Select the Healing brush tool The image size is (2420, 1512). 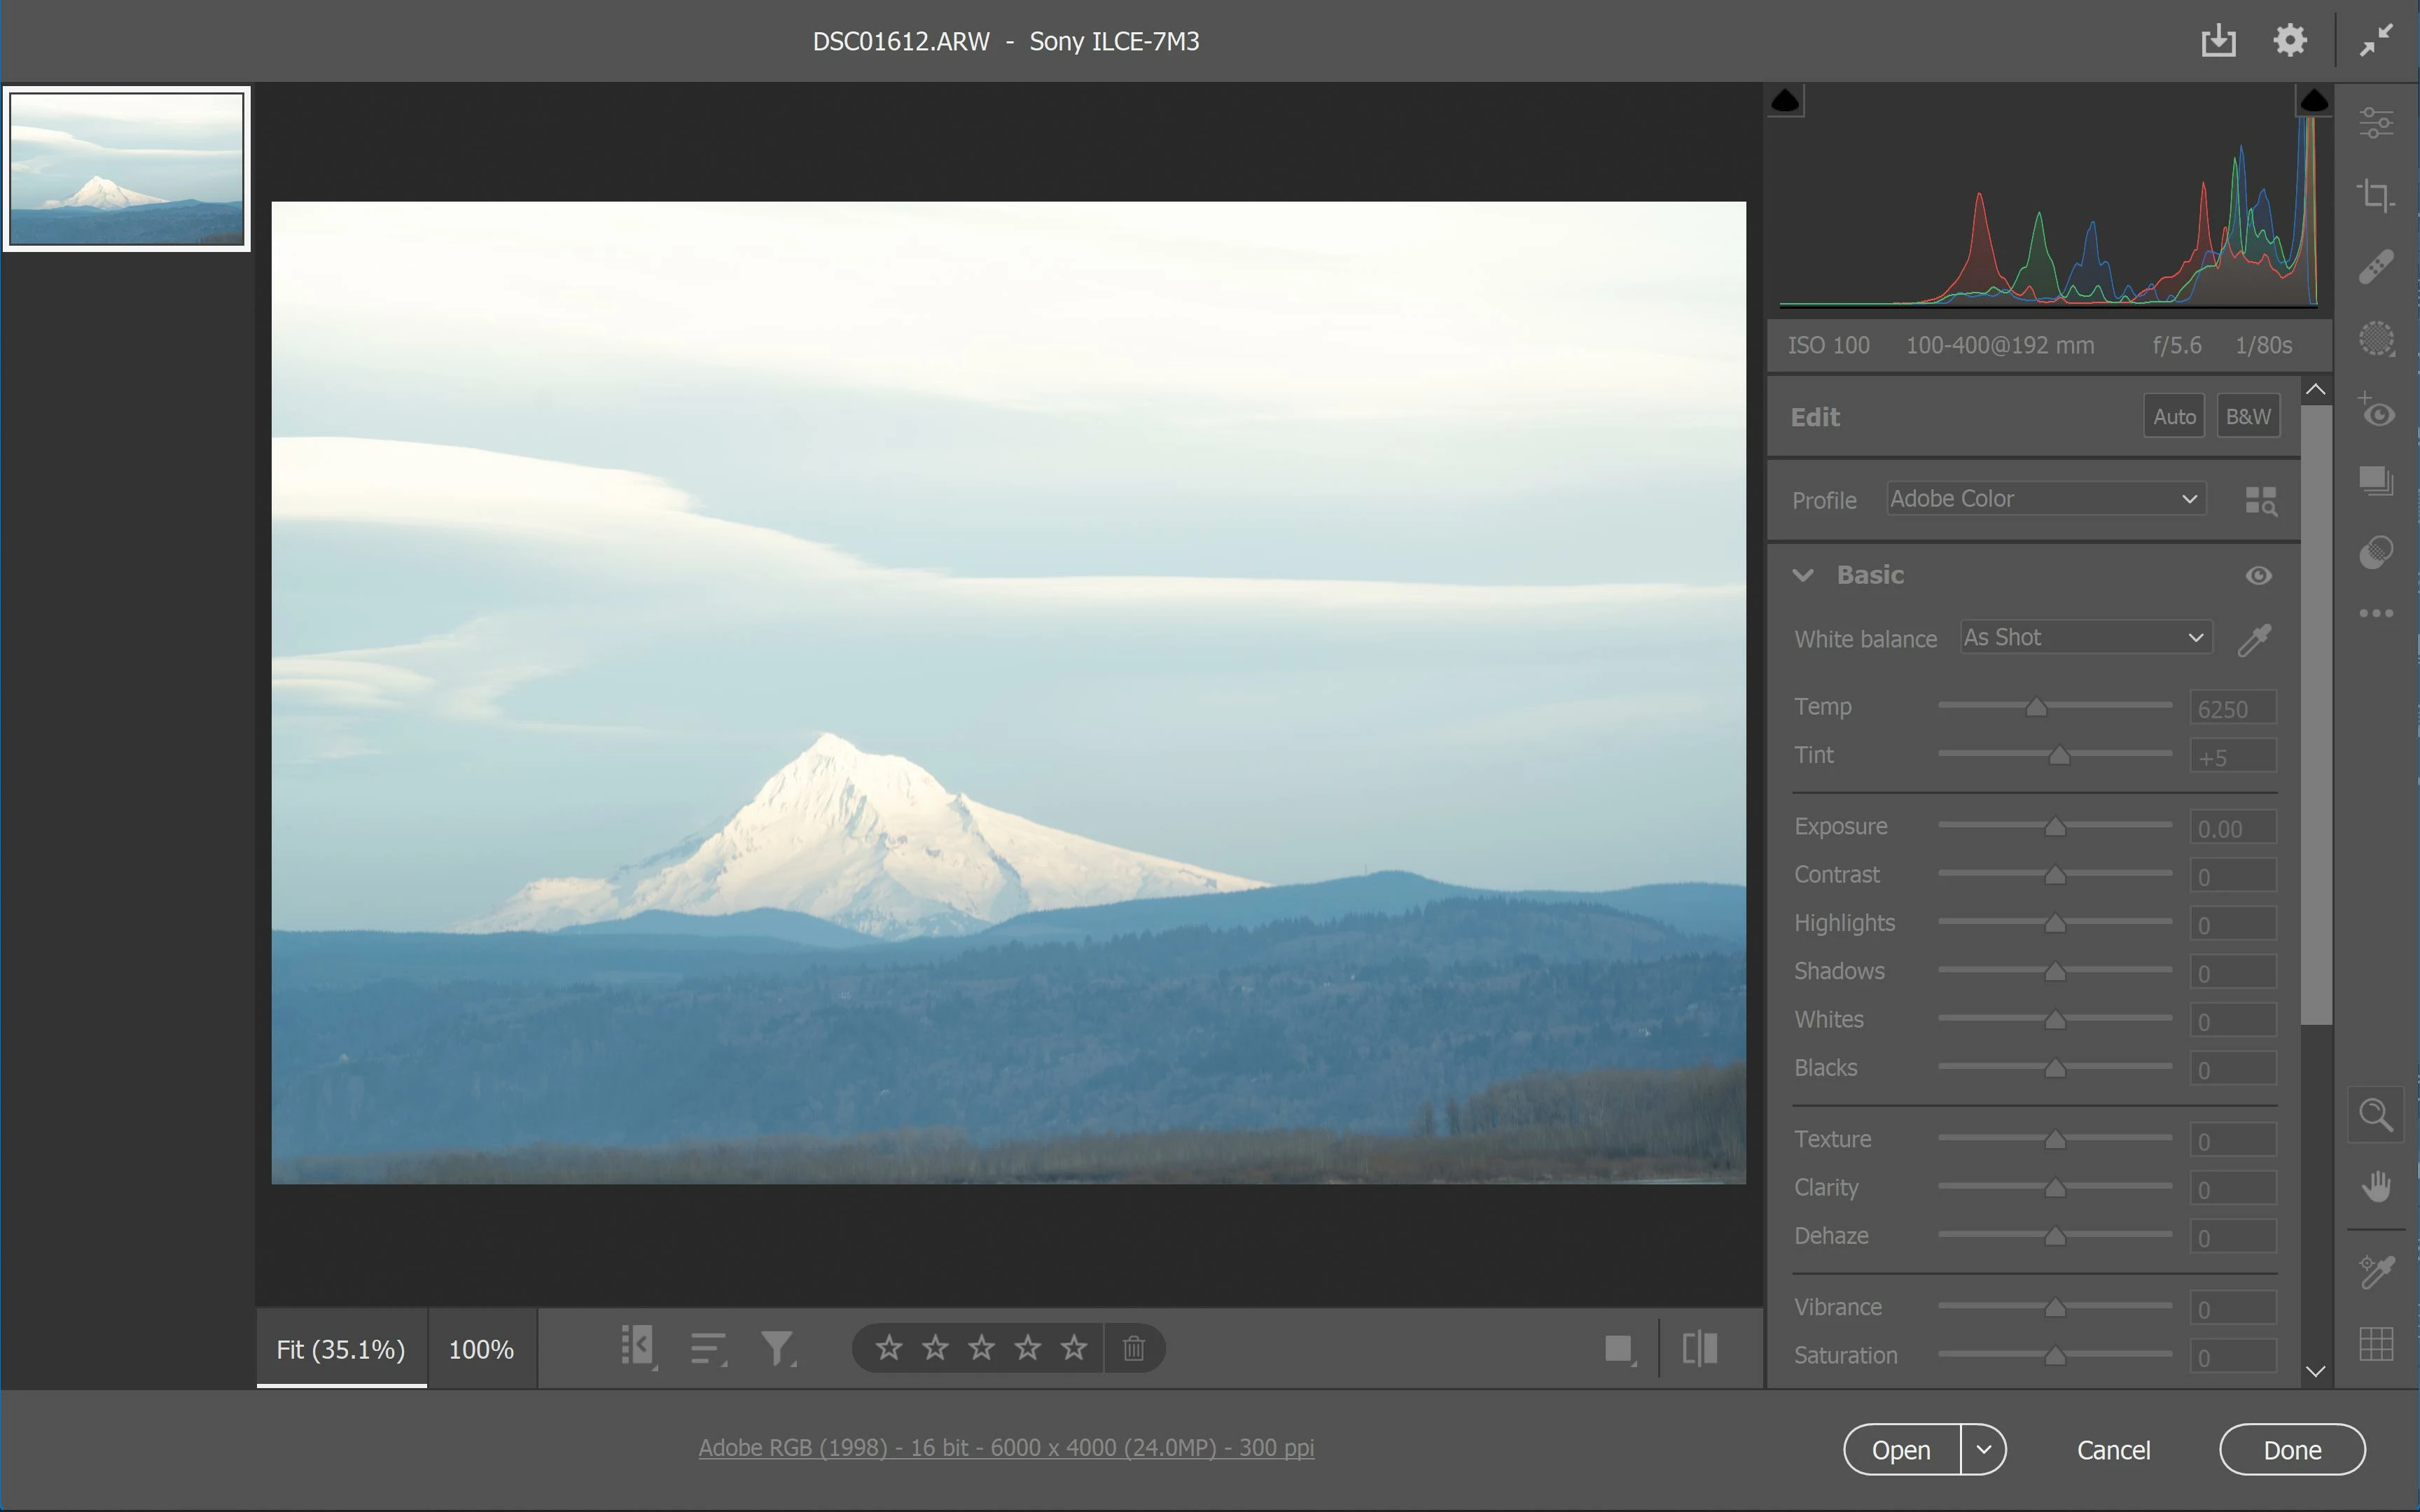click(x=2376, y=267)
